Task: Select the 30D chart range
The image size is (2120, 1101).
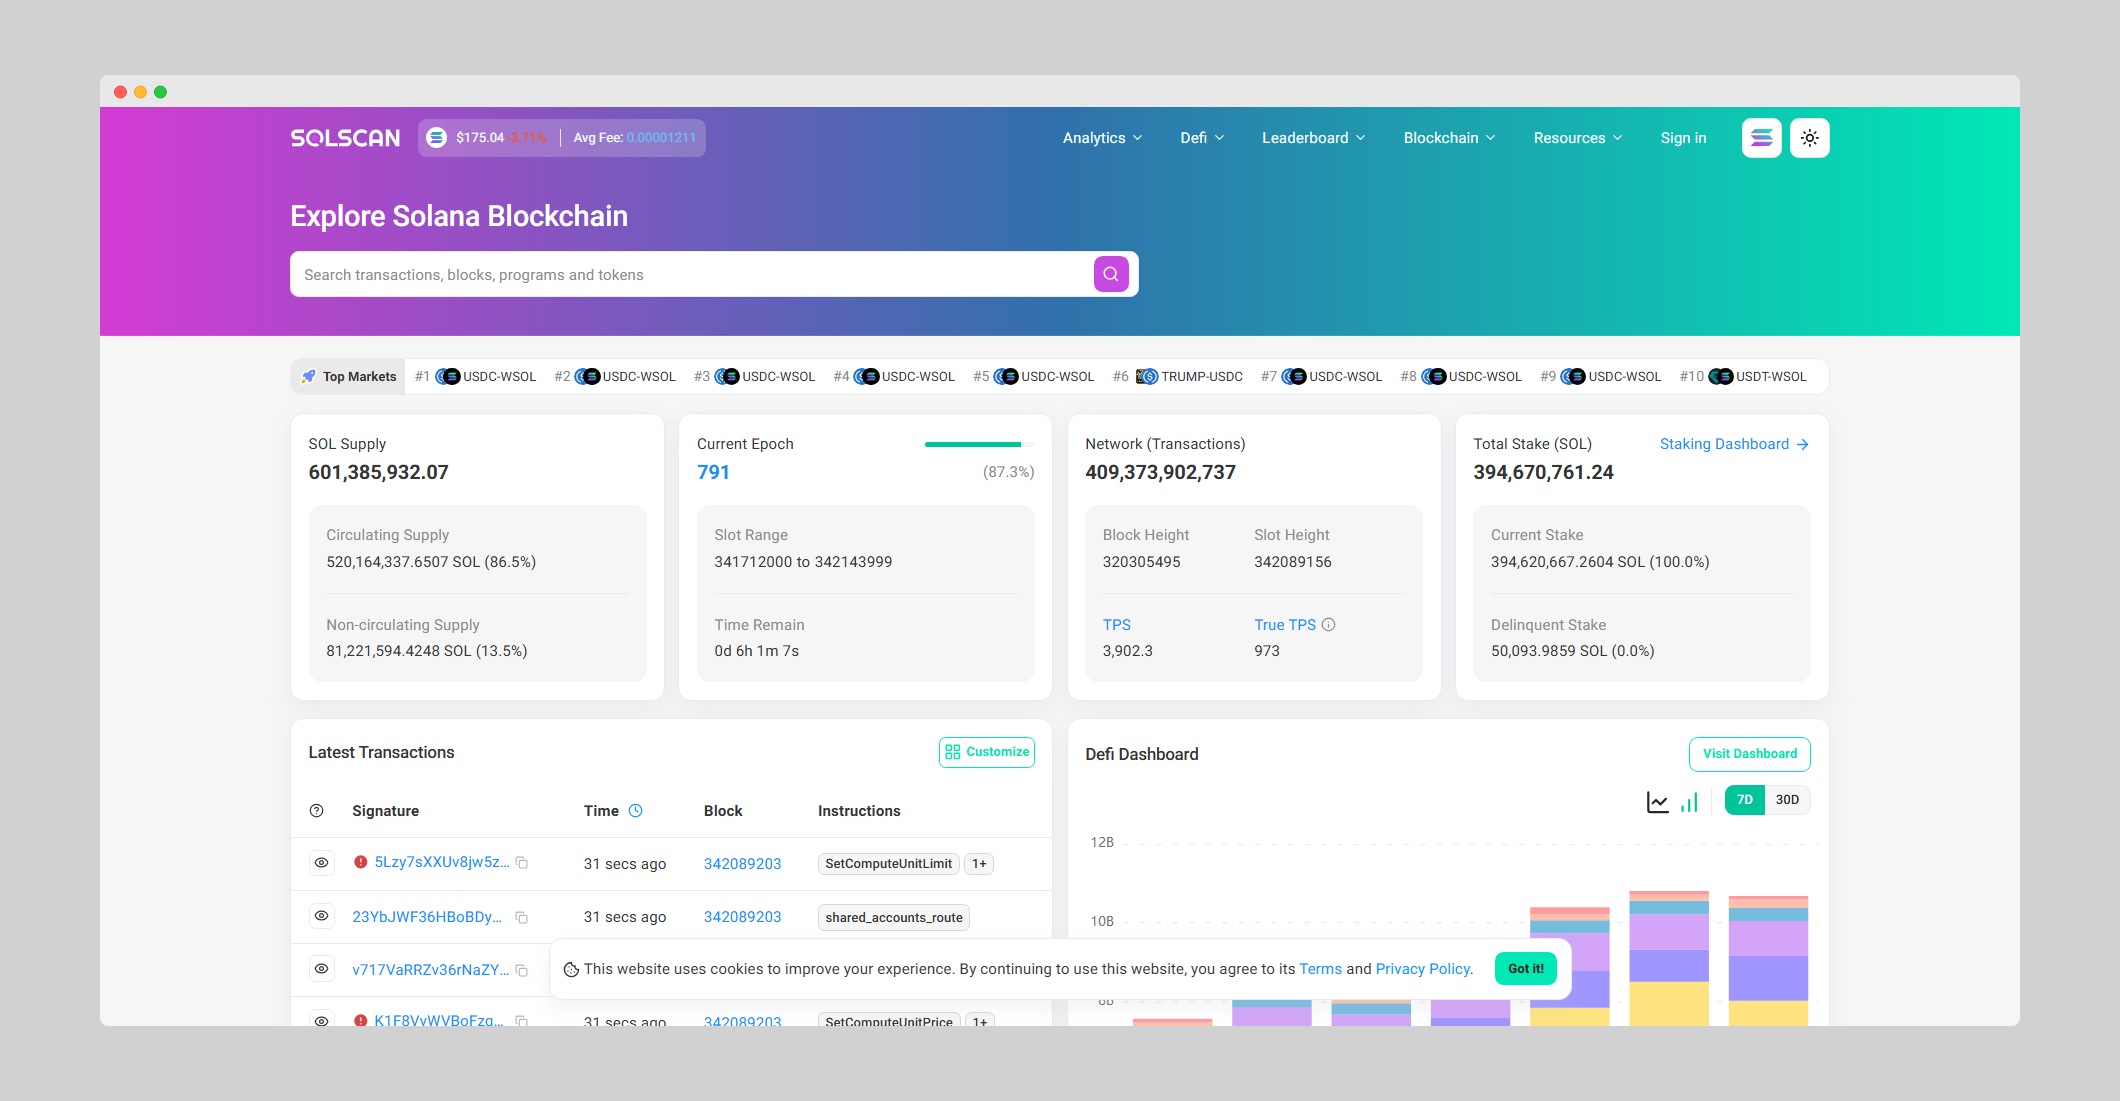Action: coord(1787,800)
